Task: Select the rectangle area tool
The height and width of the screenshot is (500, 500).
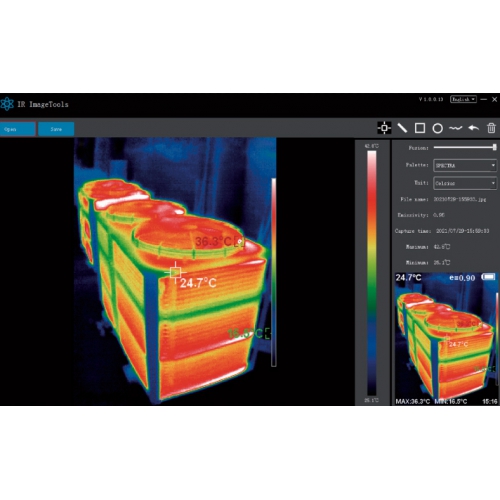Action: (420, 128)
